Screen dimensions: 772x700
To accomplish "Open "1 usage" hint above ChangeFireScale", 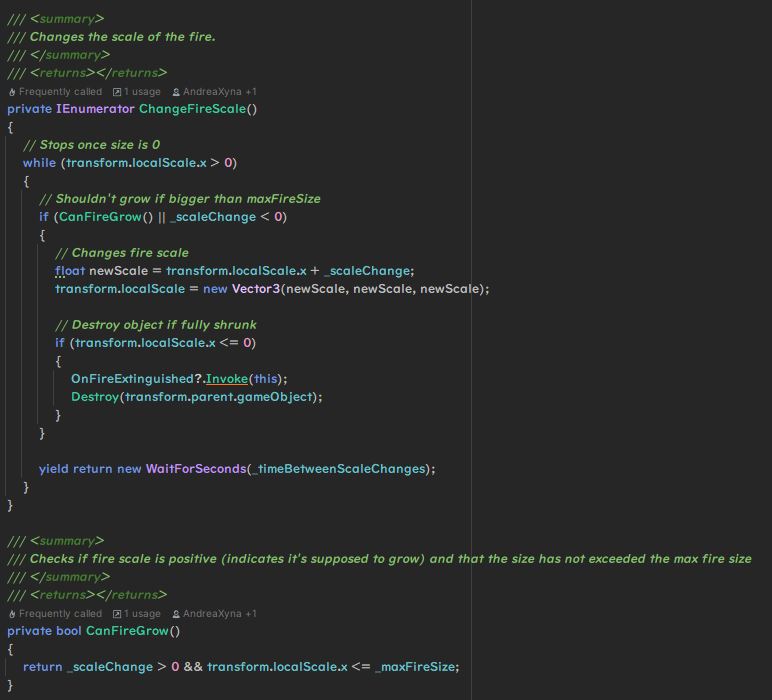I will (x=142, y=91).
